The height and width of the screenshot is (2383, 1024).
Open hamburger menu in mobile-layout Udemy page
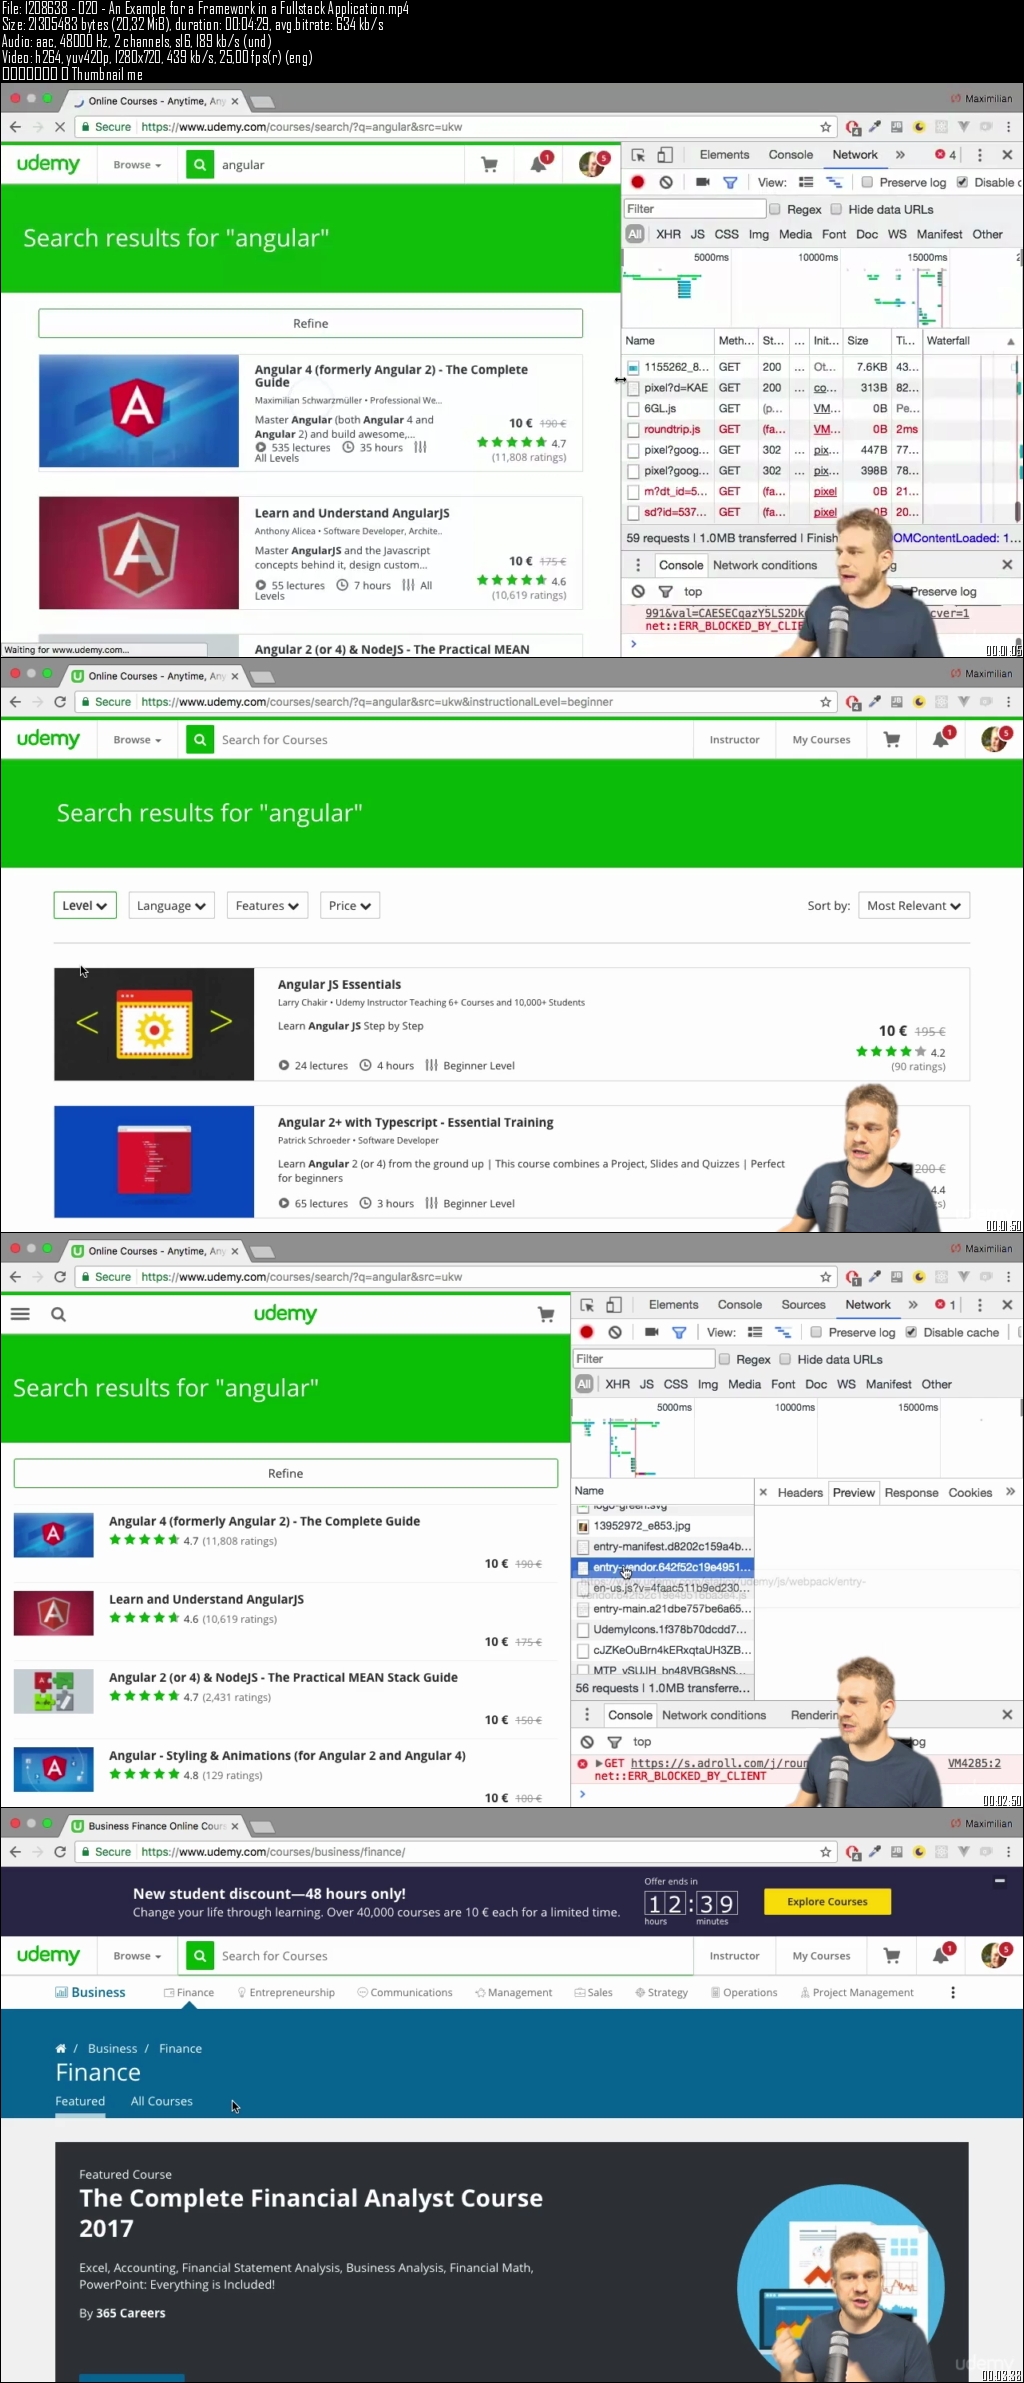20,1314
